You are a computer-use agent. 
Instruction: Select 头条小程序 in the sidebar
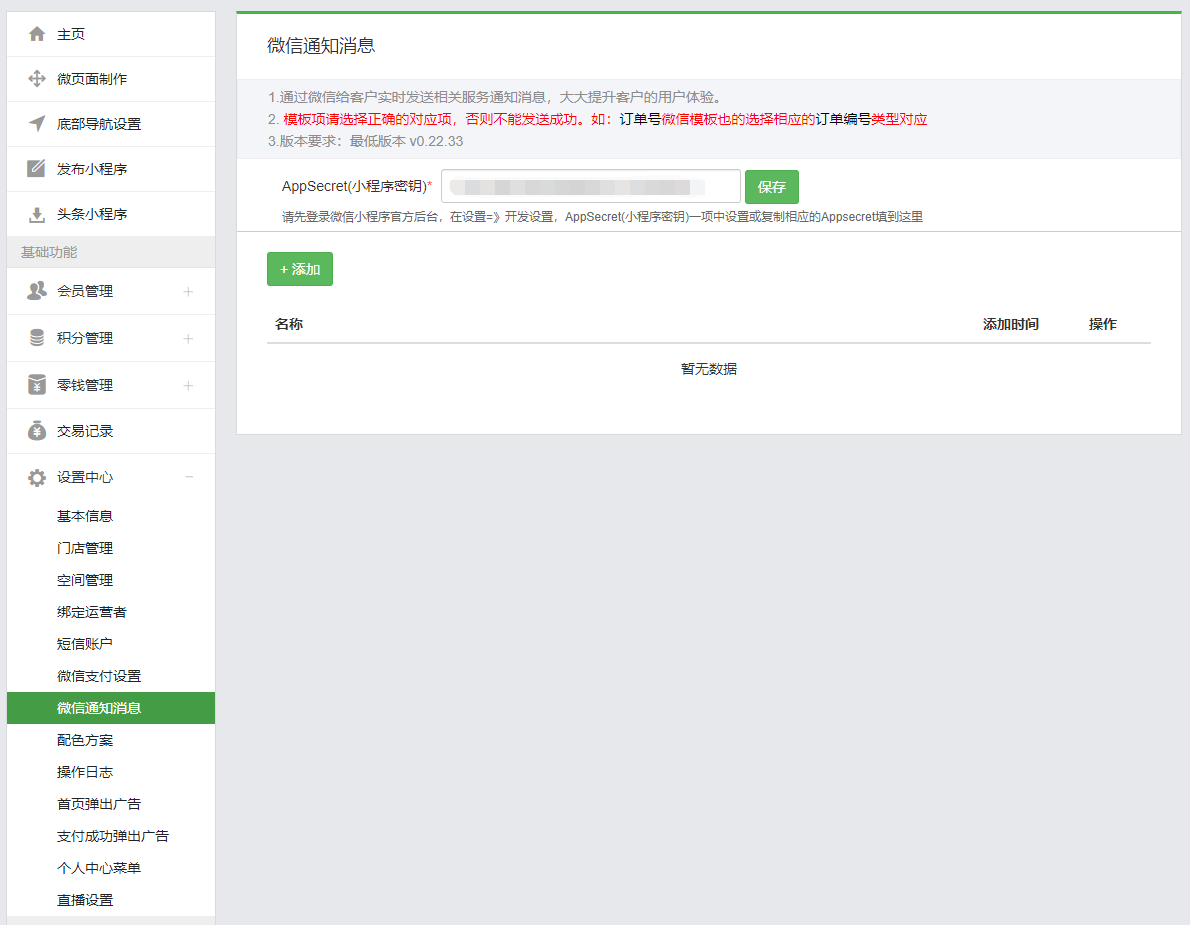click(111, 214)
